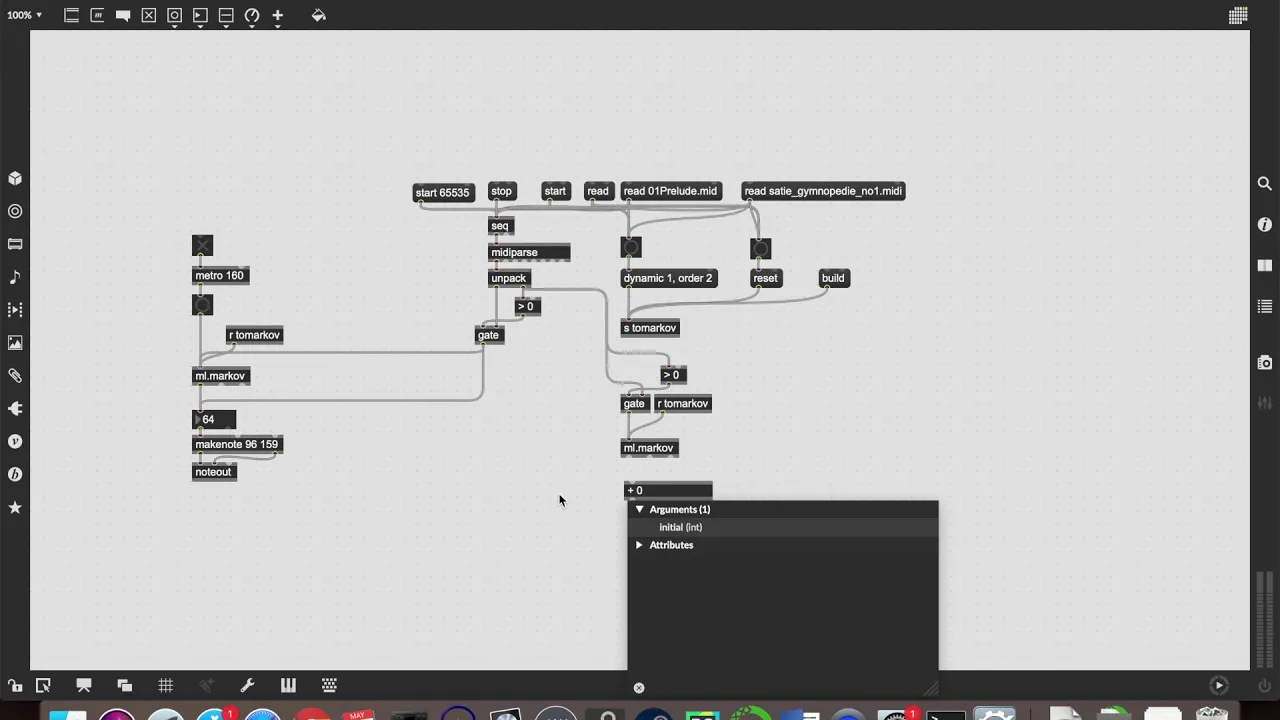
Task: Open the plus add-object toolbar menu
Action: click(278, 15)
